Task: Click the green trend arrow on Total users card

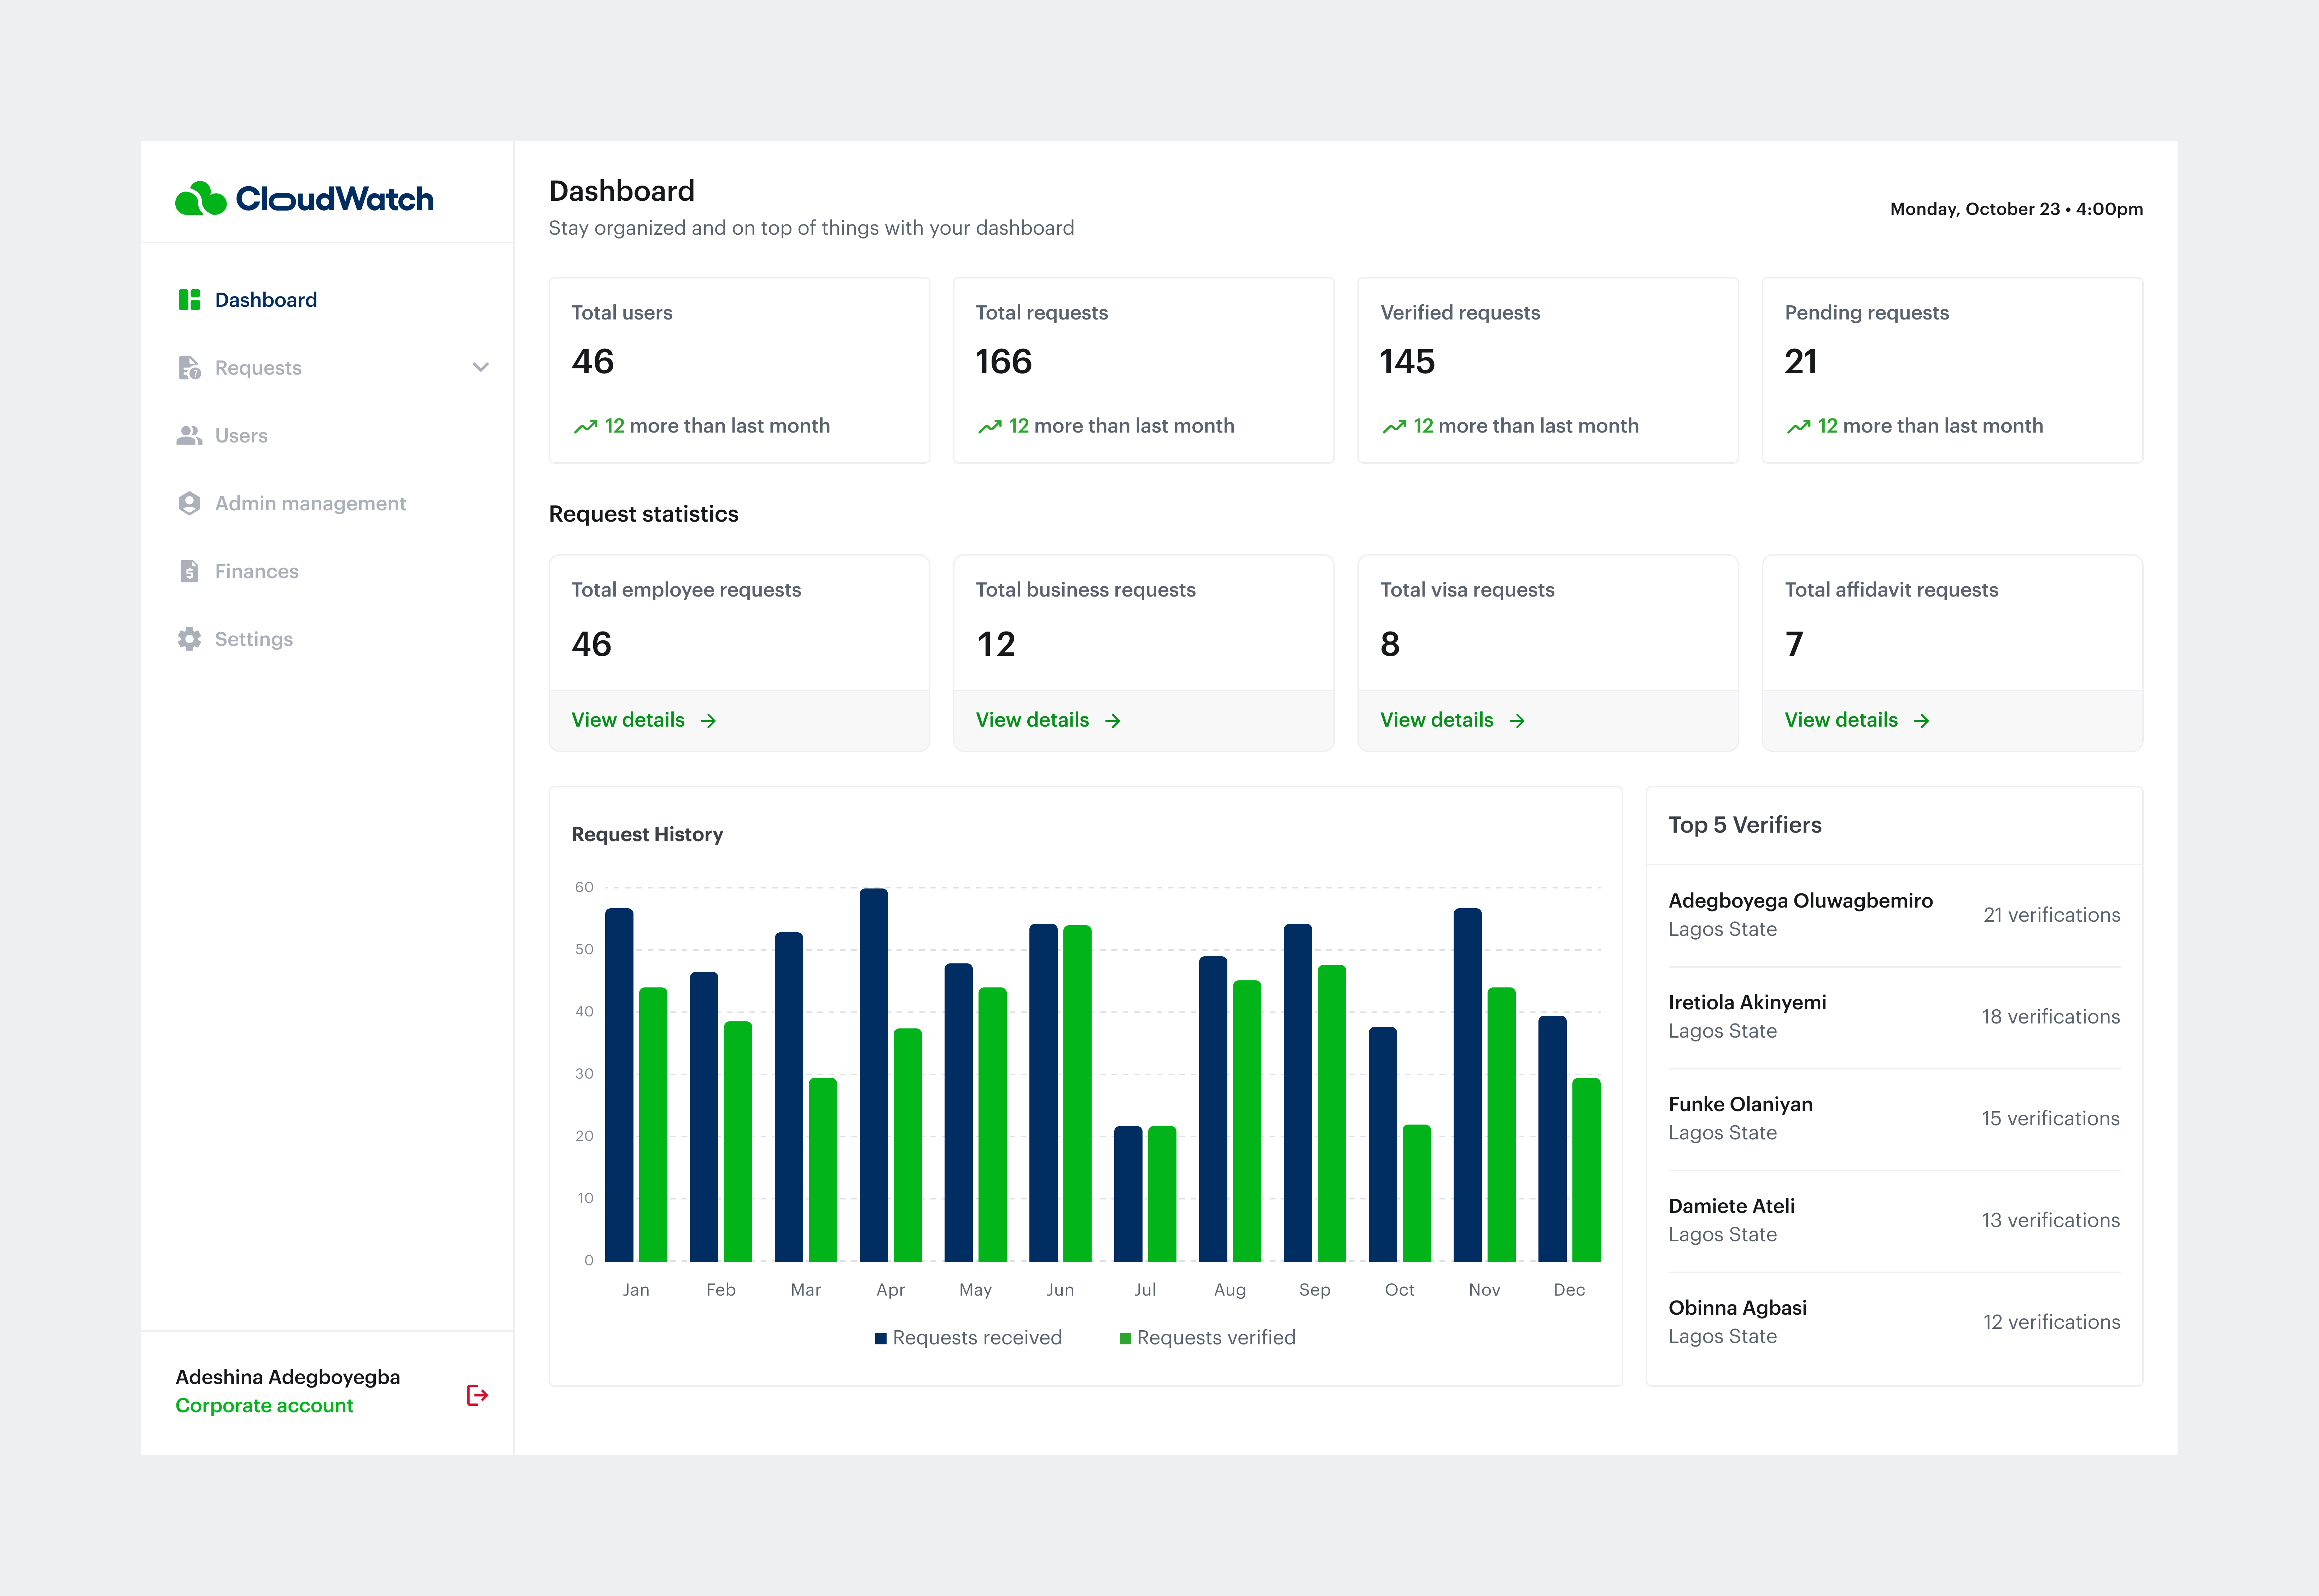Action: click(x=587, y=425)
